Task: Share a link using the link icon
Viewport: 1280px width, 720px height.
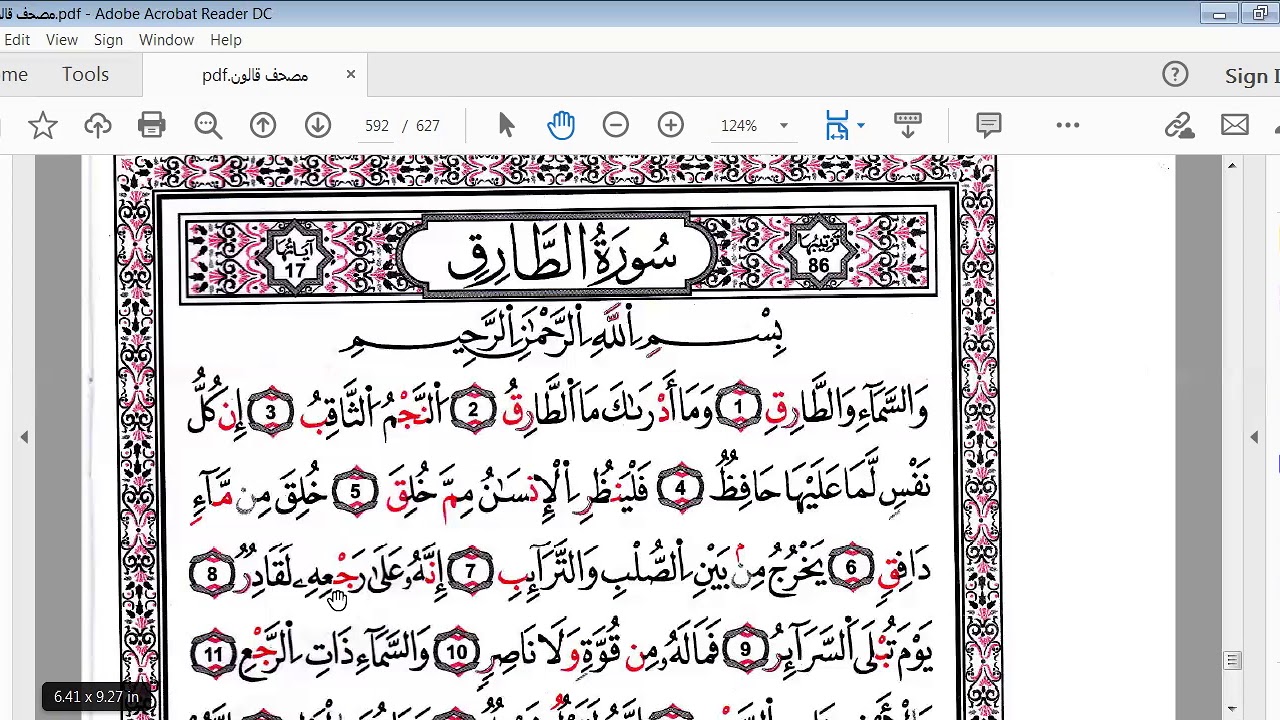Action: coord(1180,125)
